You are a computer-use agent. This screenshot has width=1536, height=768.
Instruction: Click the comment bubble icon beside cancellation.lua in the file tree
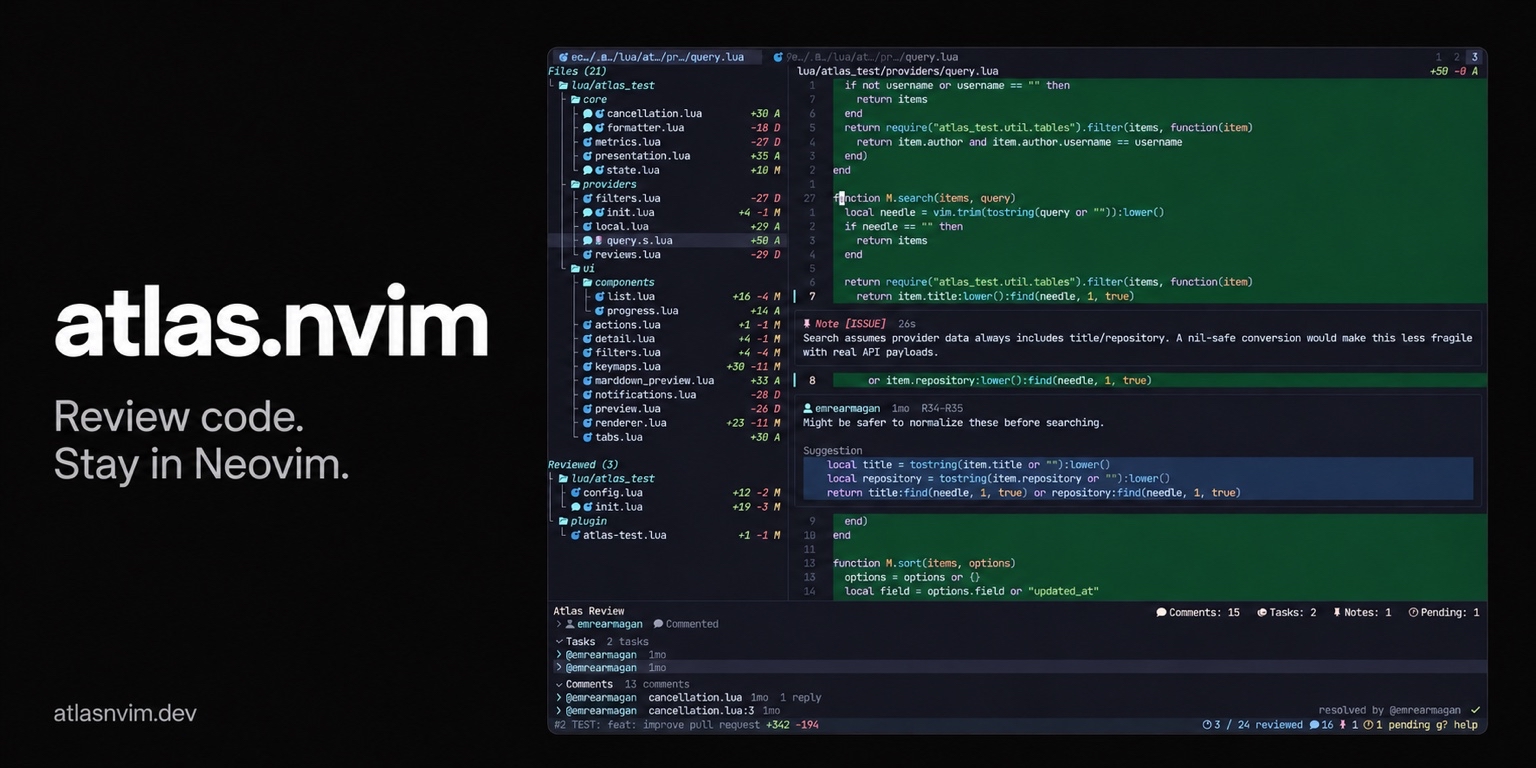click(x=588, y=114)
